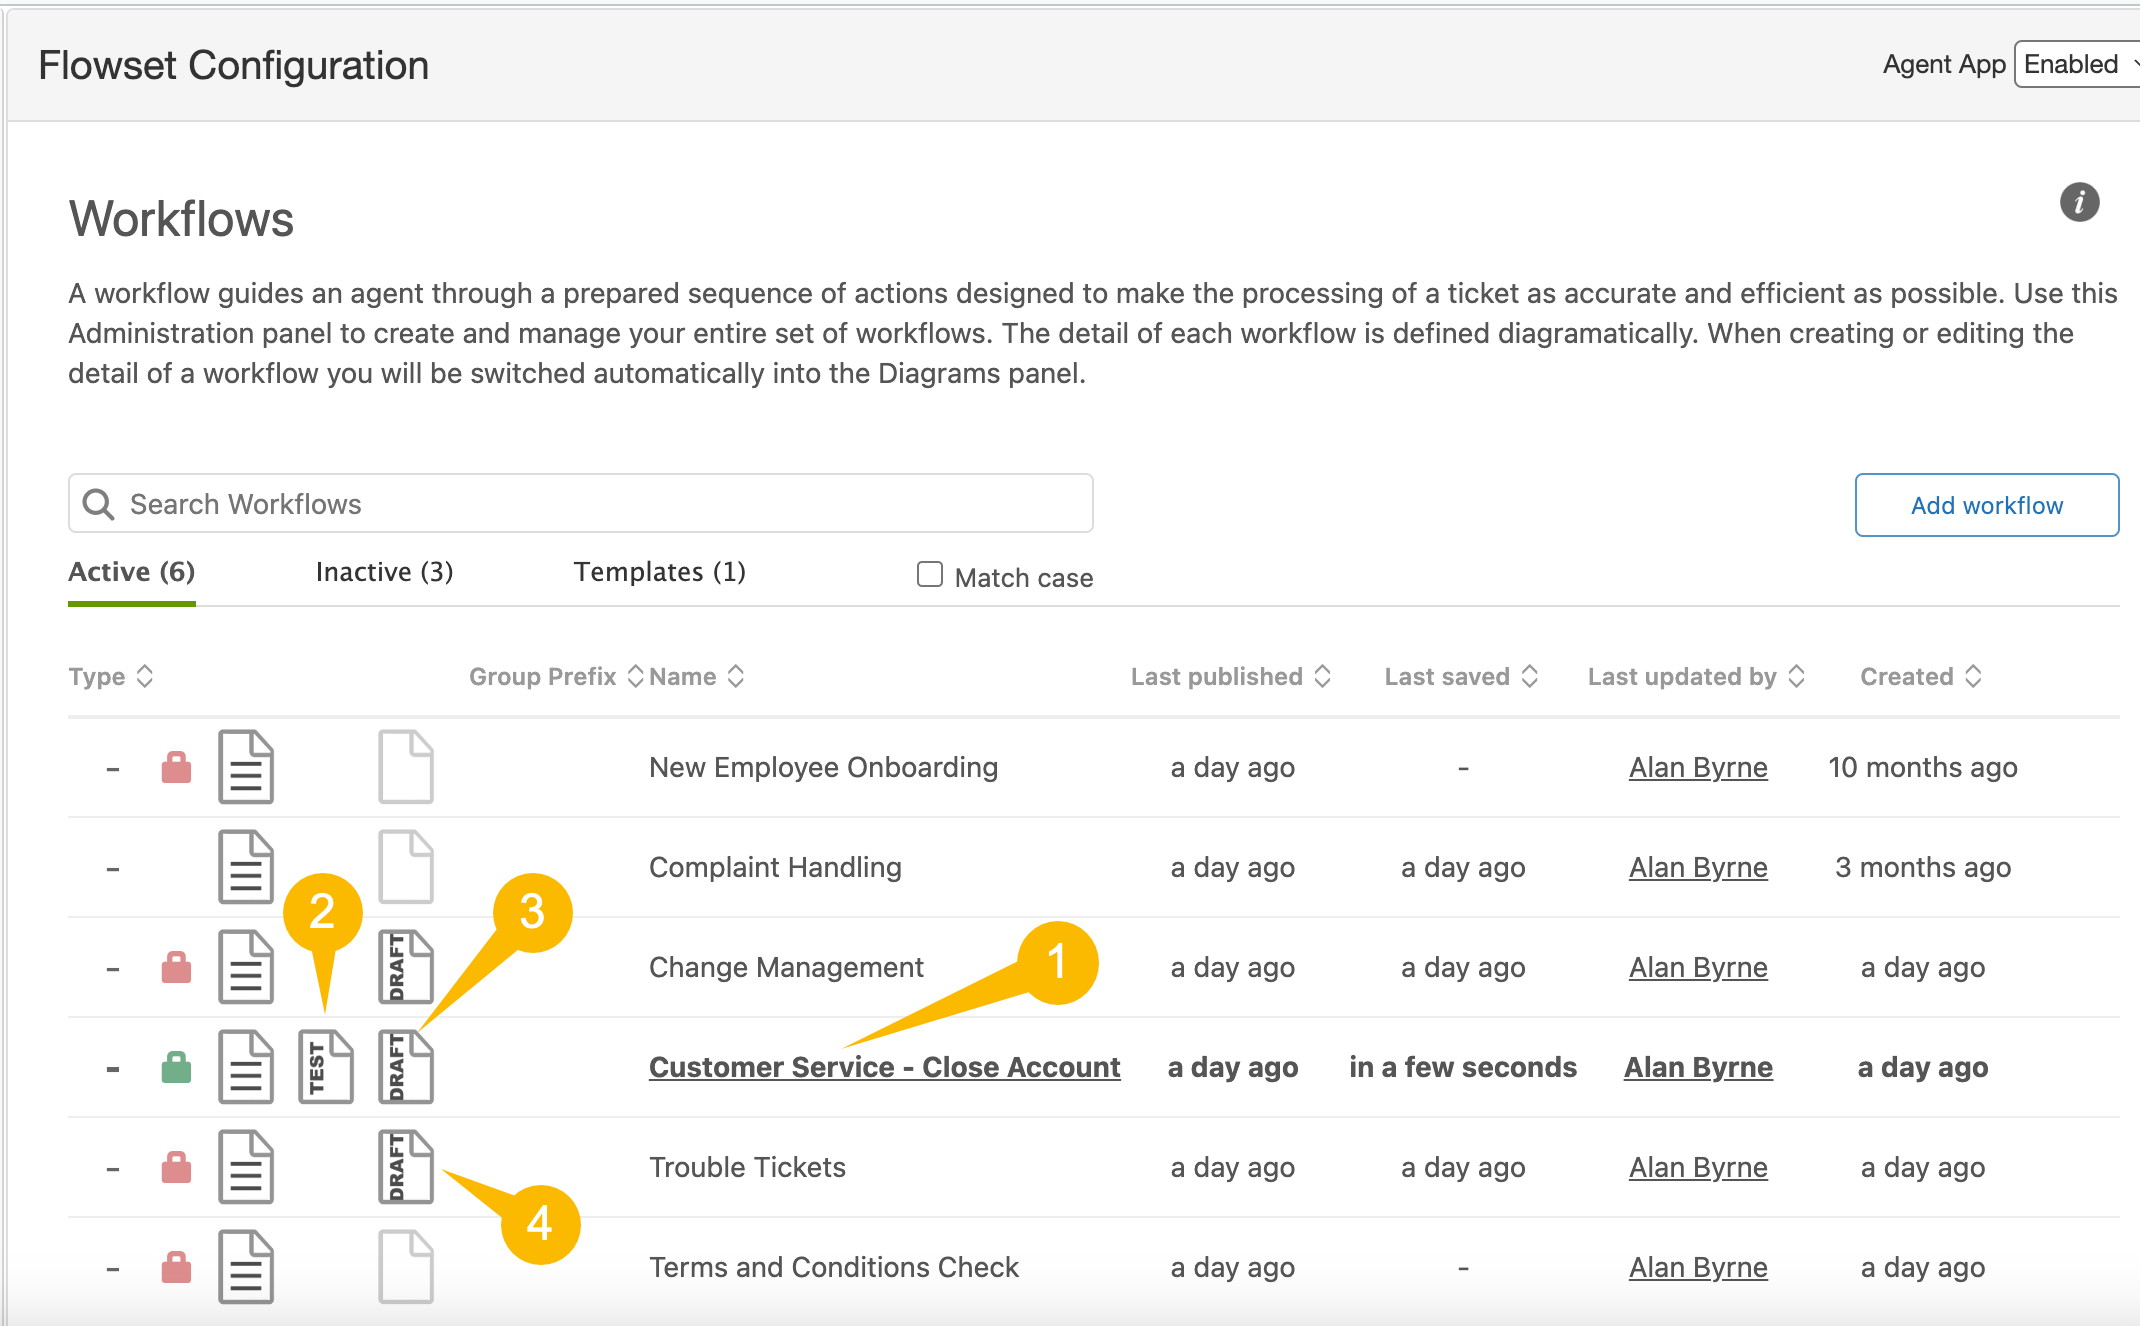Open published document icon for Customer Service row
The image size is (2140, 1326).
246,1067
